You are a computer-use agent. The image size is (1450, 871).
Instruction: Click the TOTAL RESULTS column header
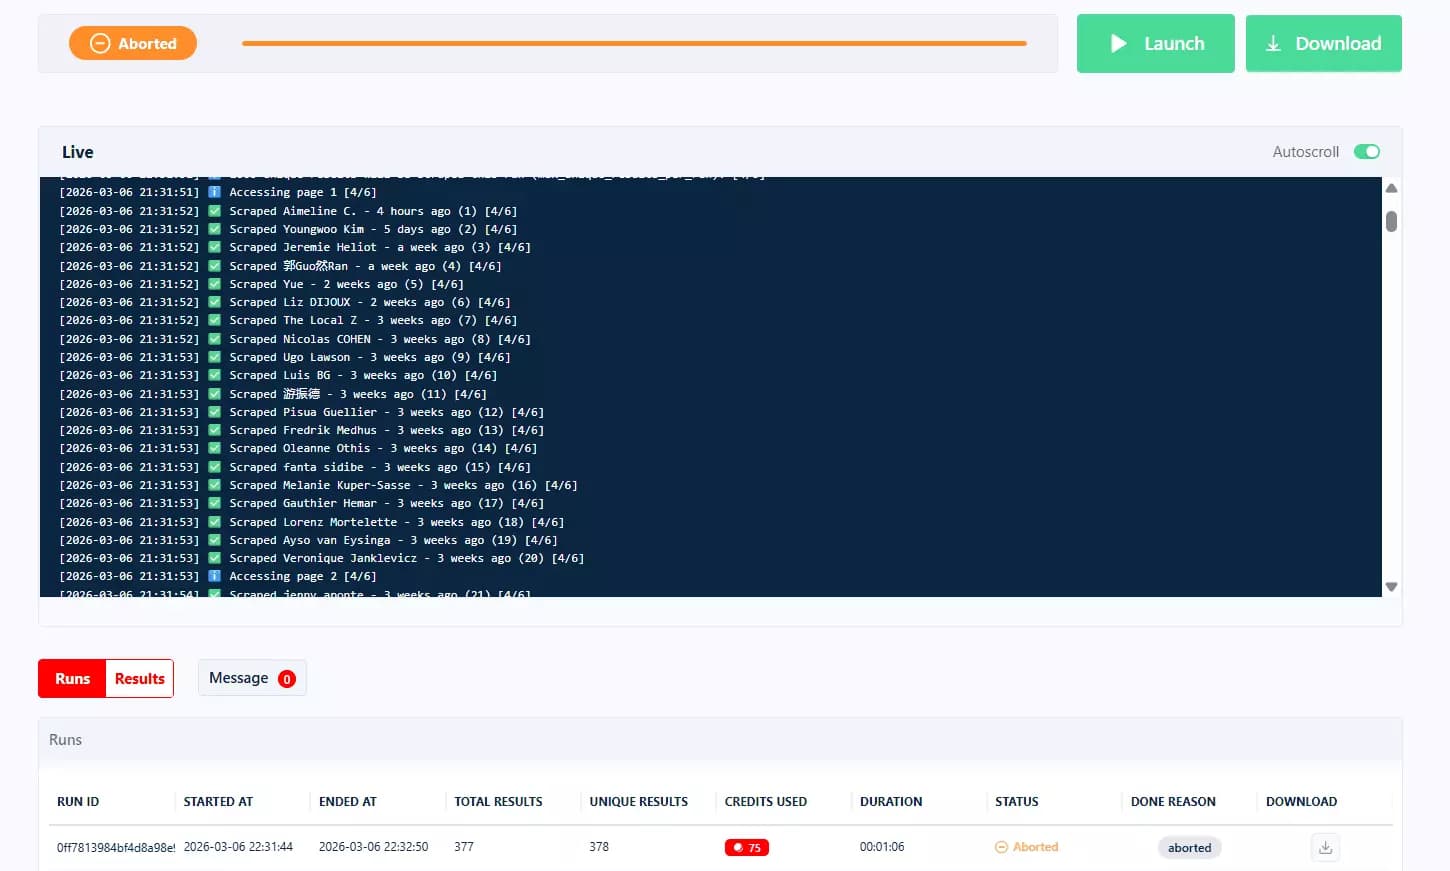pyautogui.click(x=498, y=801)
